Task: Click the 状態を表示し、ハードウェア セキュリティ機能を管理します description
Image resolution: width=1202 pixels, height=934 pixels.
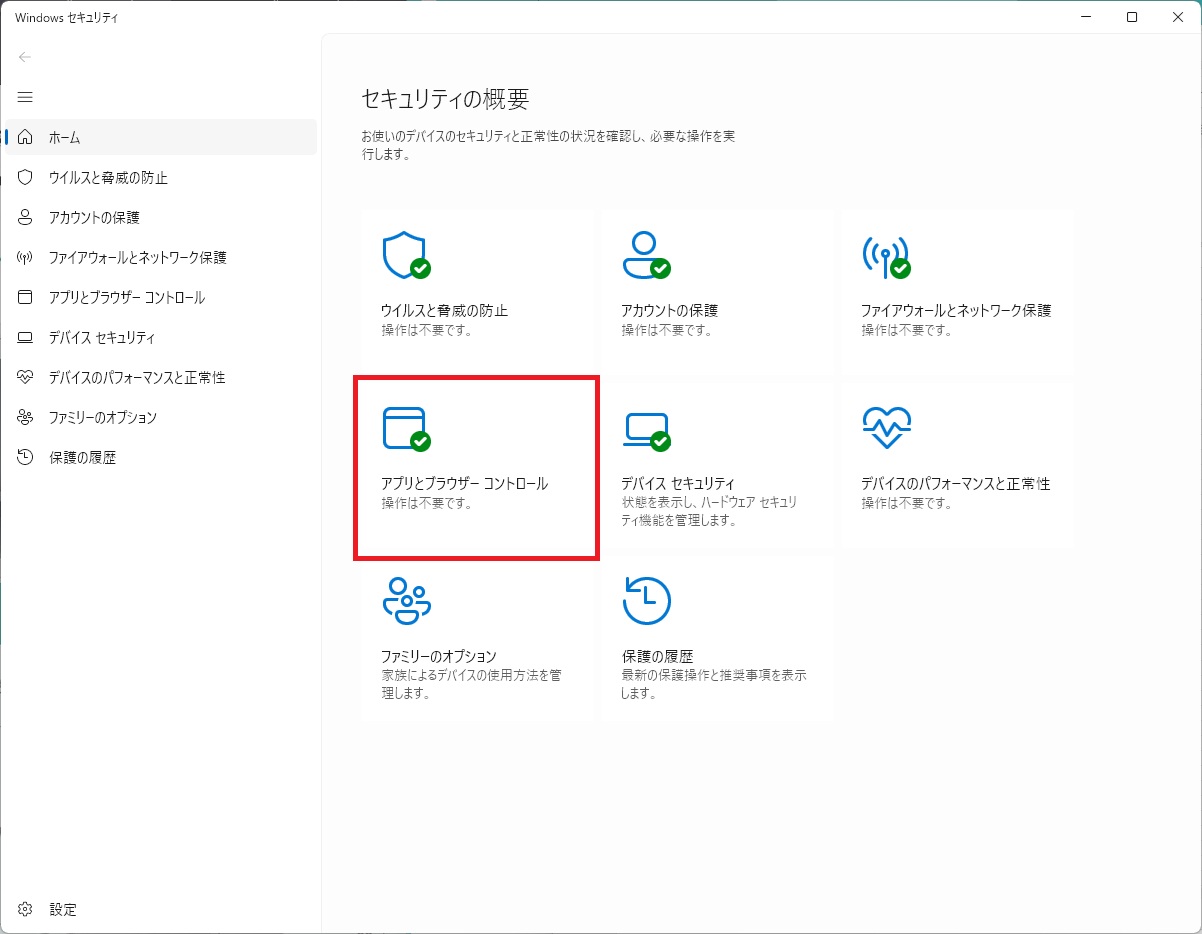Action: pyautogui.click(x=709, y=511)
